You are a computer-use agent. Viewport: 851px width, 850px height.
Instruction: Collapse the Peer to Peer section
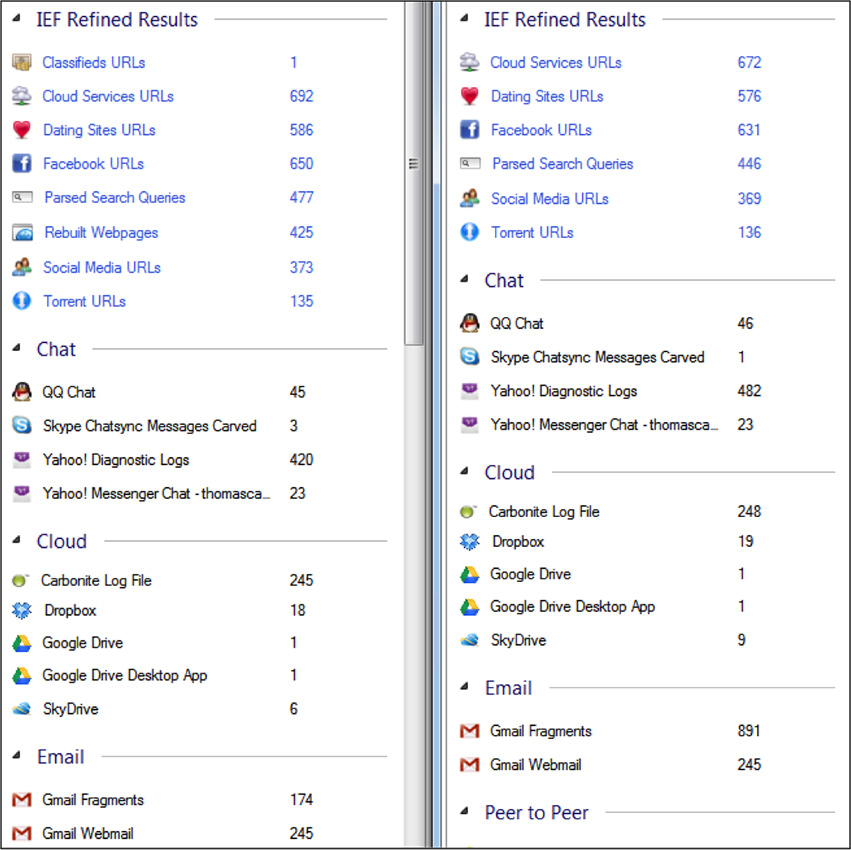click(464, 811)
